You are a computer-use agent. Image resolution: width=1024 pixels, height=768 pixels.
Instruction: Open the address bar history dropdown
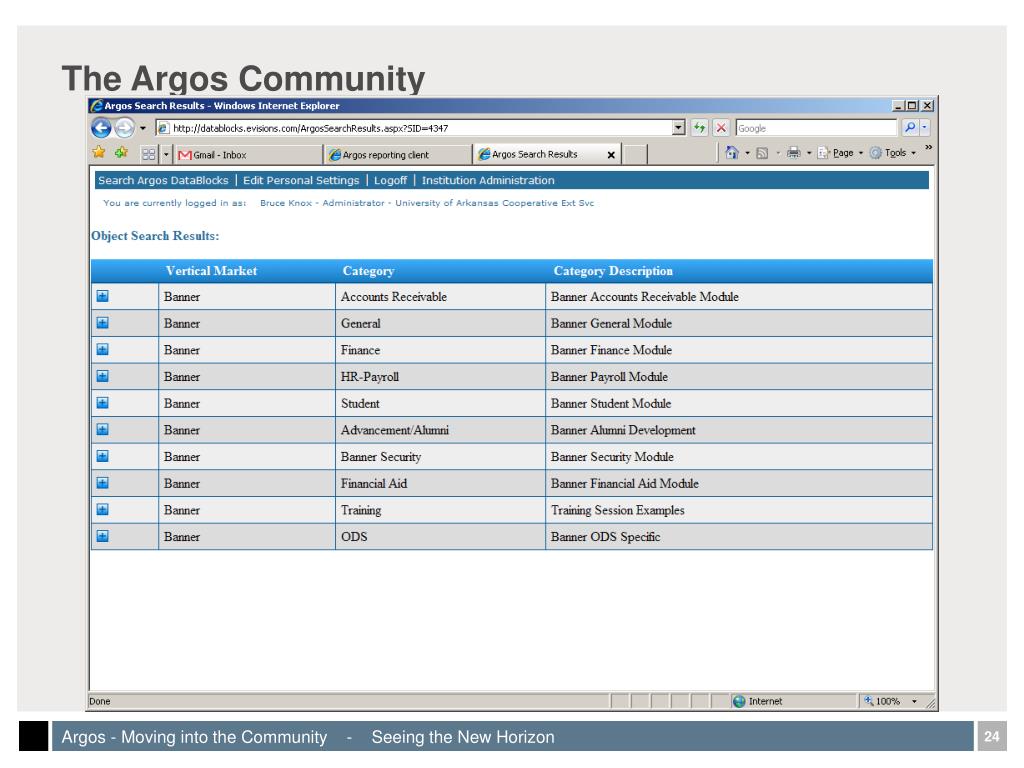point(679,128)
